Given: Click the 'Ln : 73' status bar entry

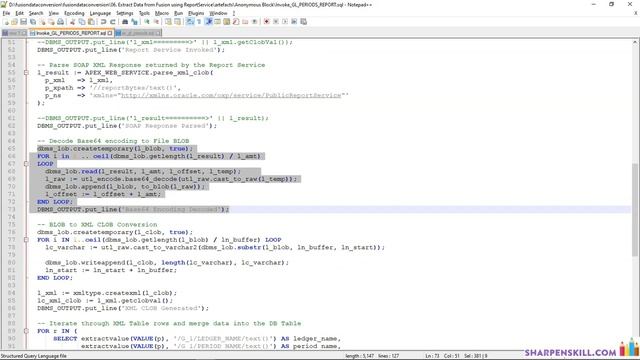Looking at the screenshot, I should click(x=432, y=356).
